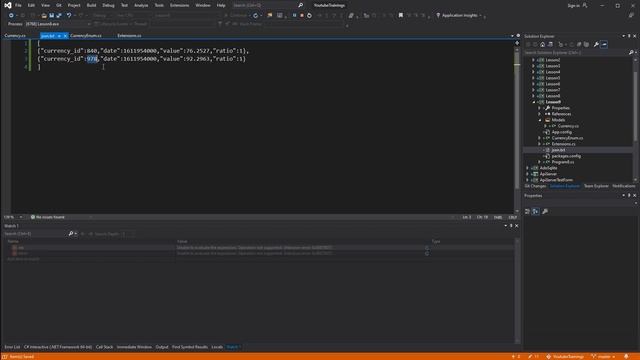Open the Extensions menu
The height and width of the screenshot is (360, 640).
(x=179, y=5)
